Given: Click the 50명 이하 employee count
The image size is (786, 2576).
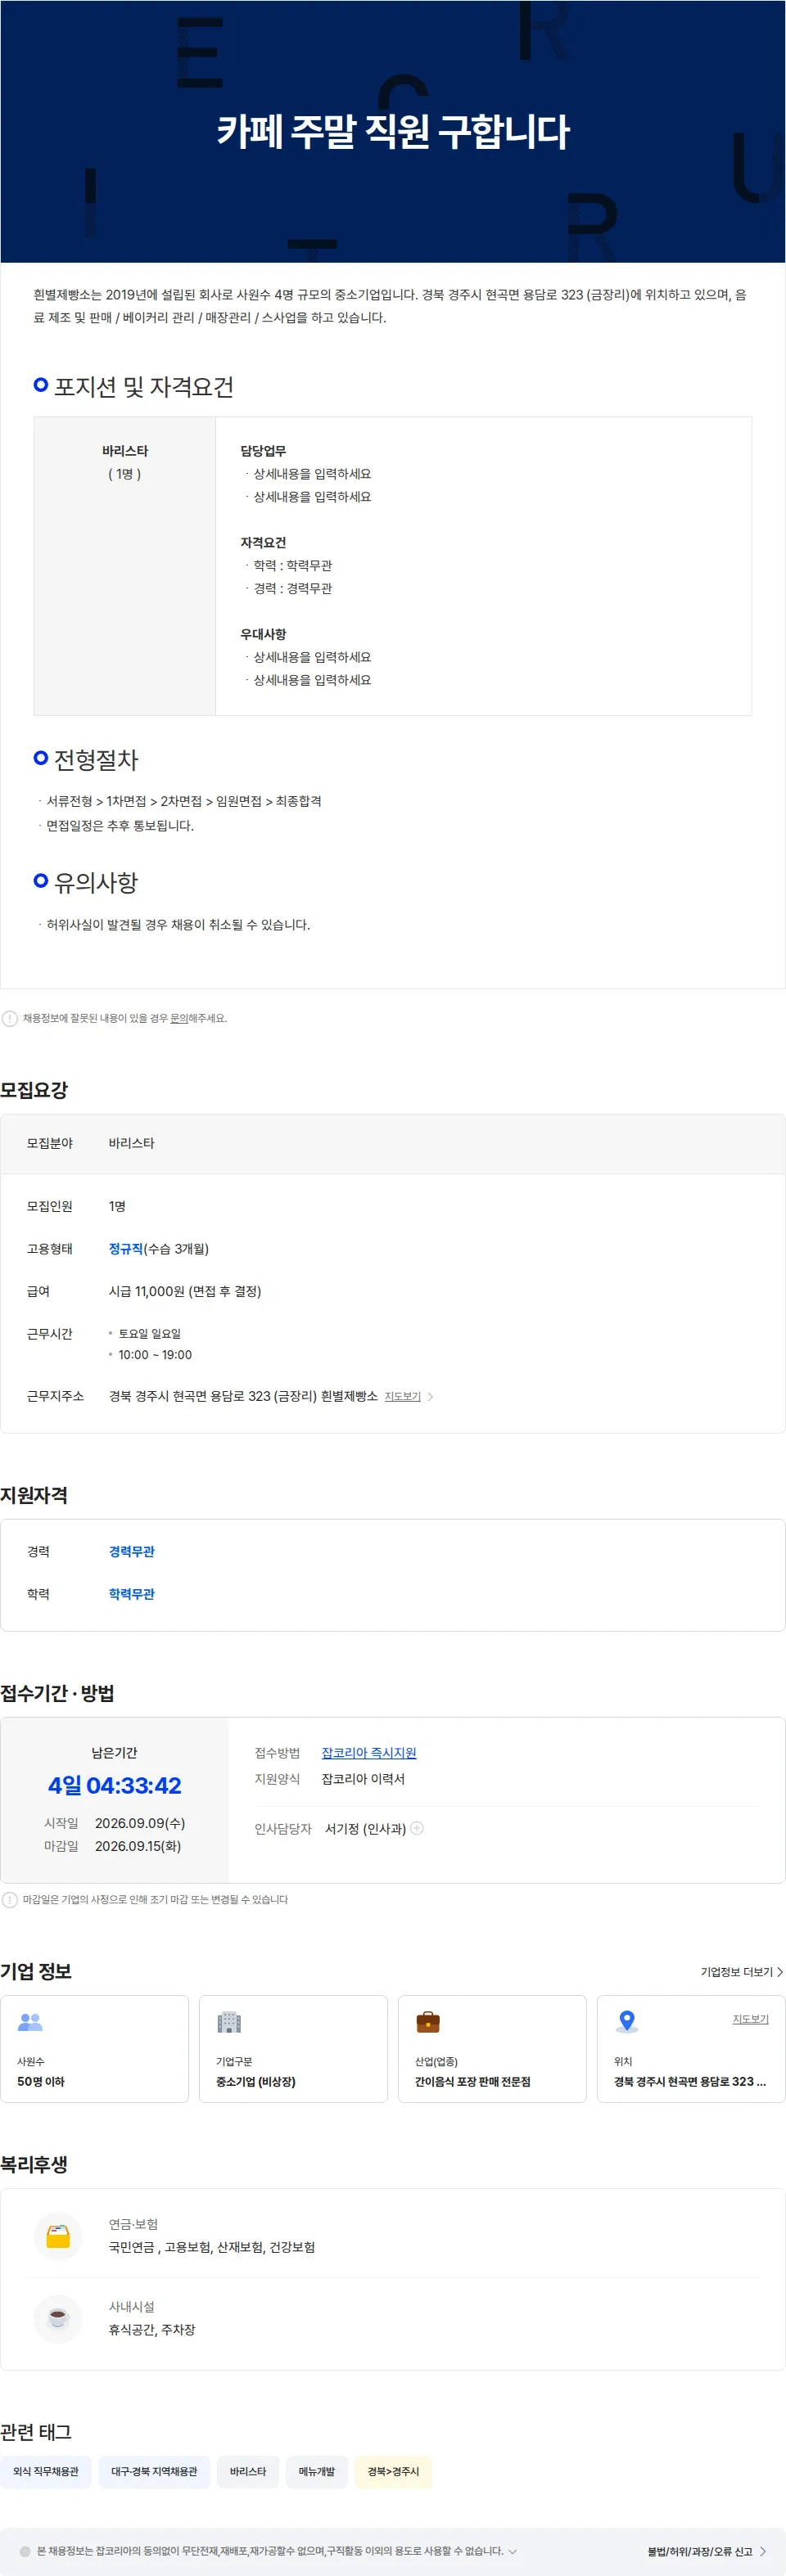Looking at the screenshot, I should (41, 2081).
